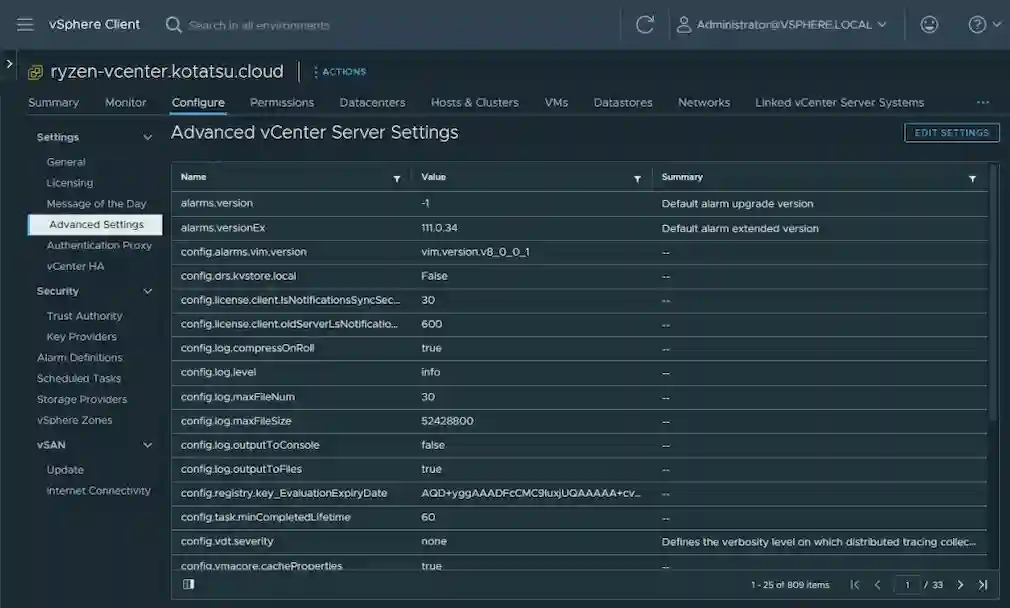Select config.drs.kvstore.local setting name
1010x608 pixels.
(x=238, y=276)
